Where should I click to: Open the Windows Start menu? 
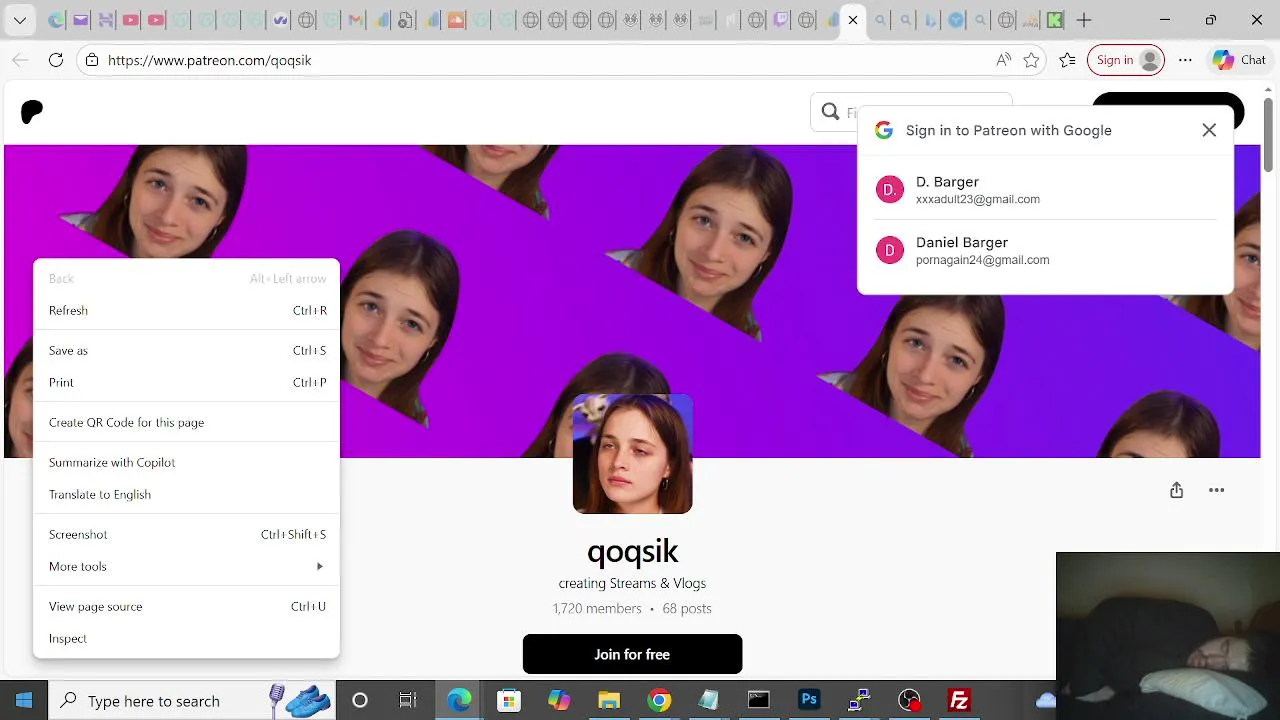pos(24,700)
